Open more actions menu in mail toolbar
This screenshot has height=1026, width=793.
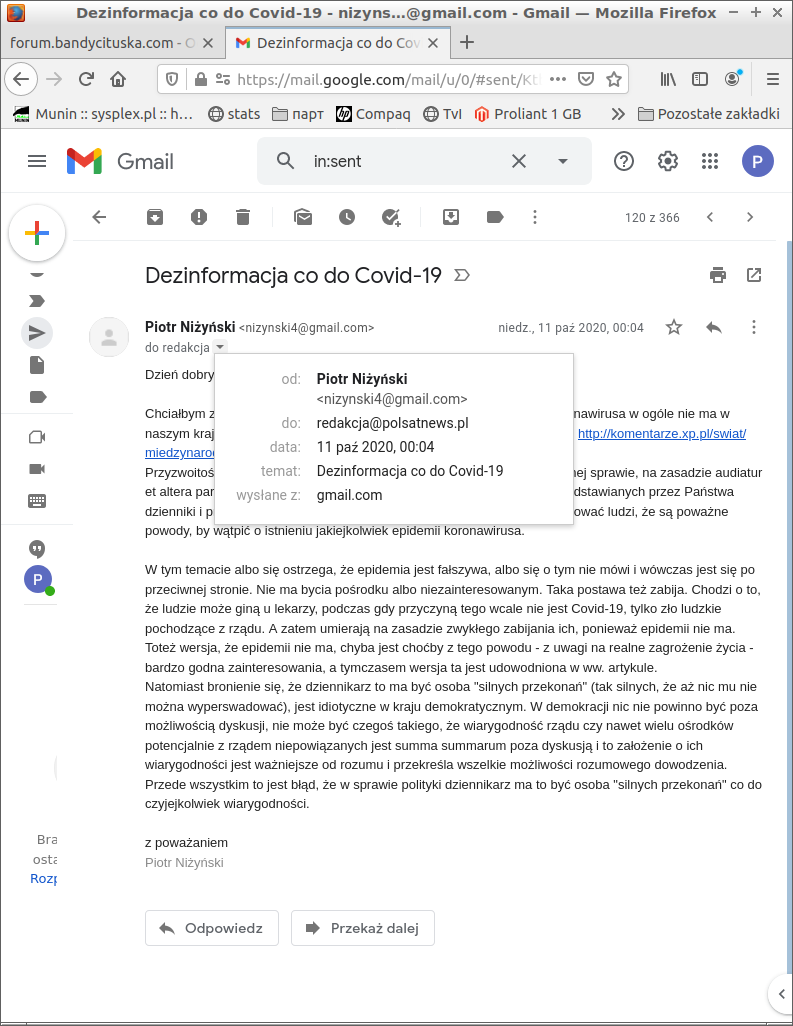point(535,217)
